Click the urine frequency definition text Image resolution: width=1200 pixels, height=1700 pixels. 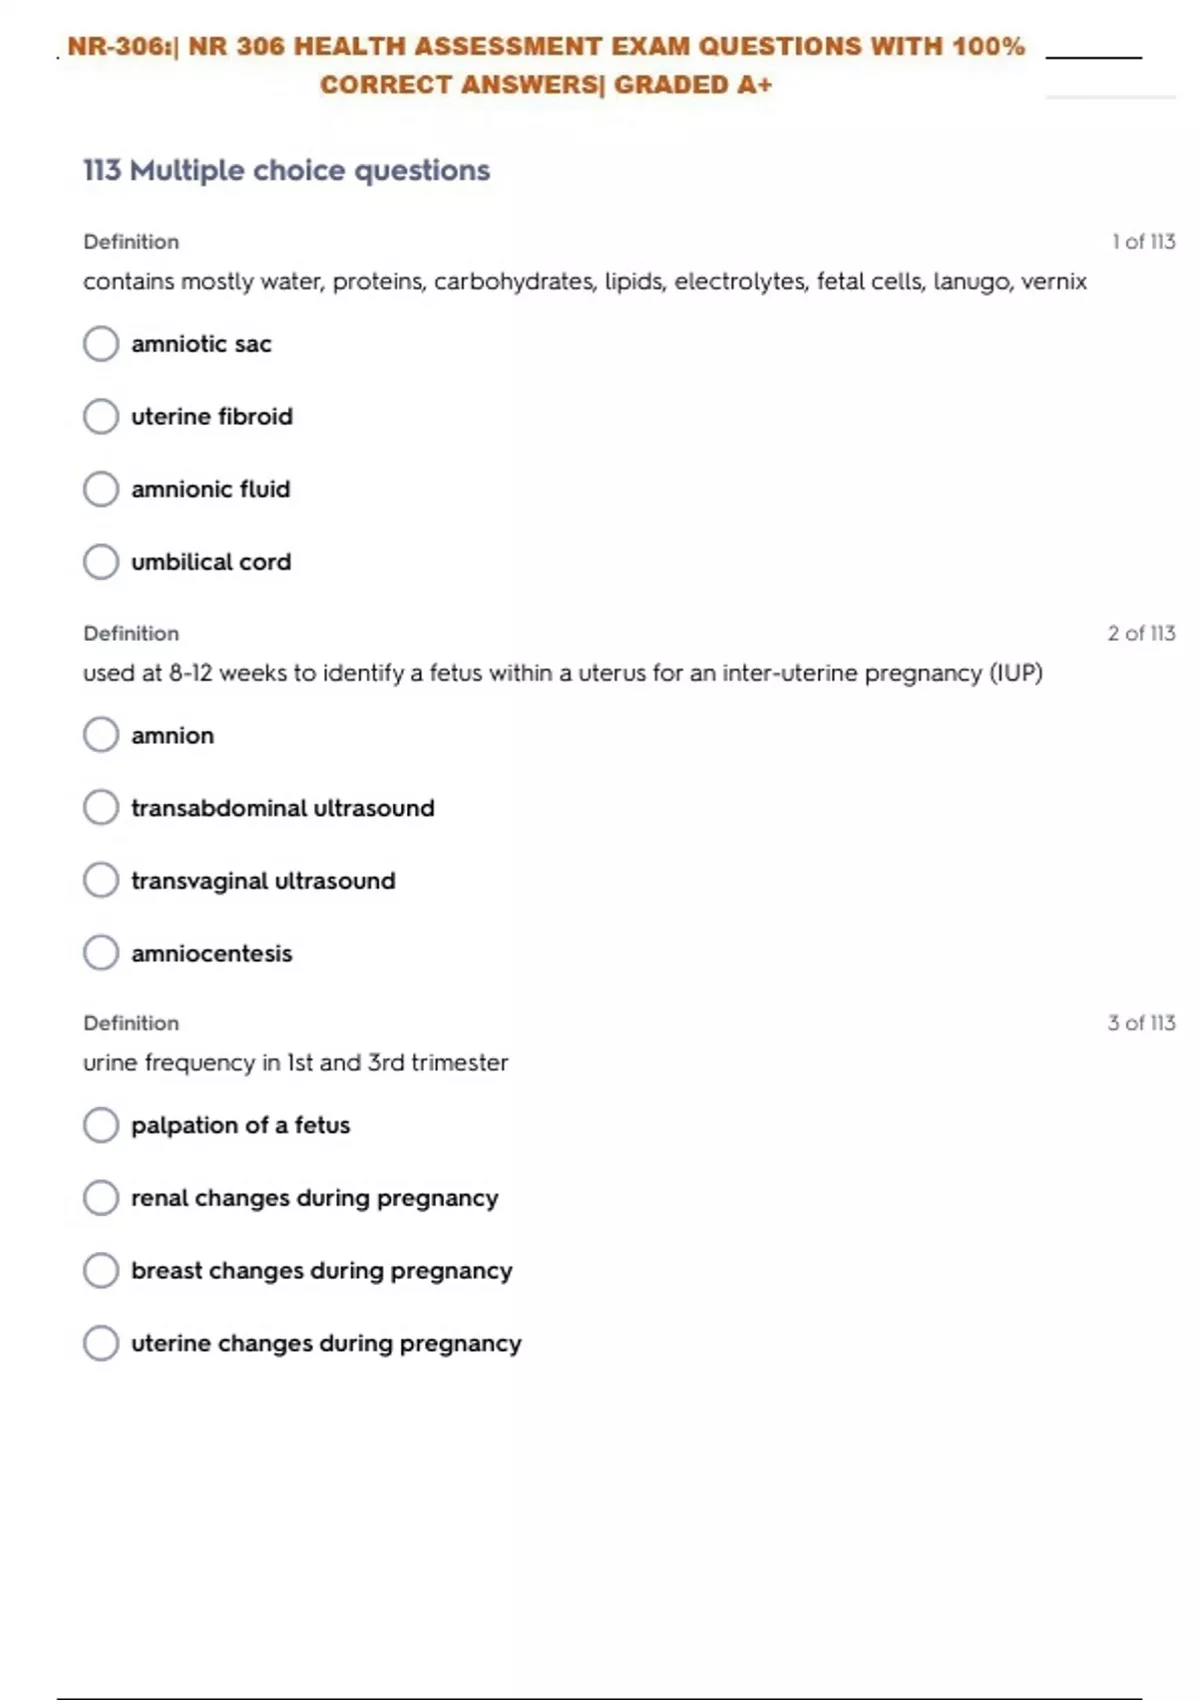click(x=295, y=1063)
